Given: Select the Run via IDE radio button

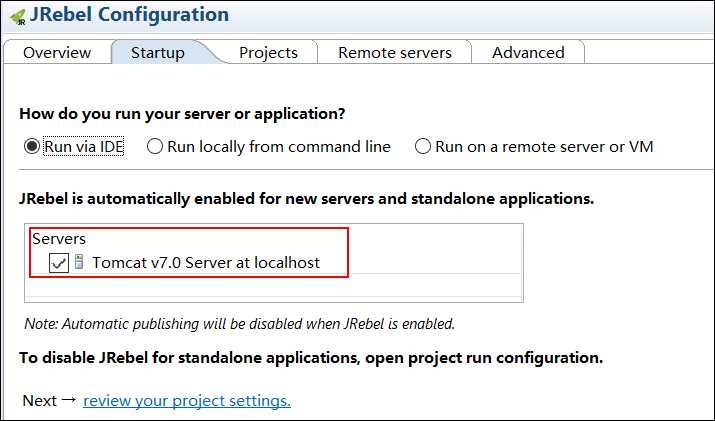Looking at the screenshot, I should (x=32, y=146).
